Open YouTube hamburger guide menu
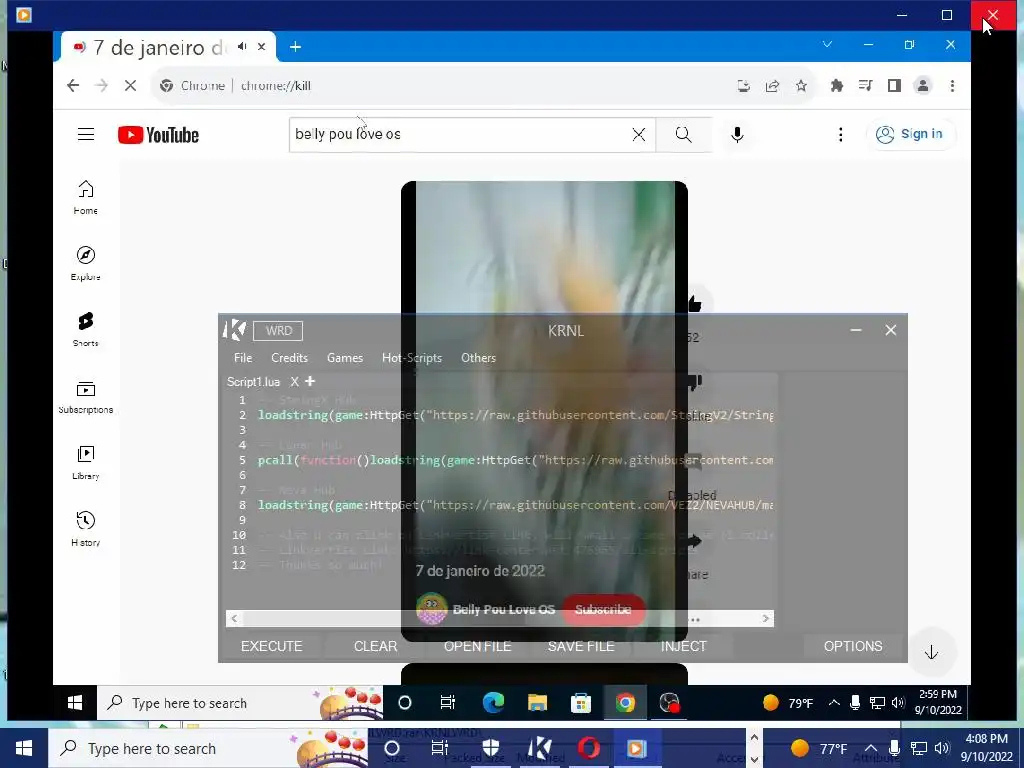1024x768 pixels. 86,135
